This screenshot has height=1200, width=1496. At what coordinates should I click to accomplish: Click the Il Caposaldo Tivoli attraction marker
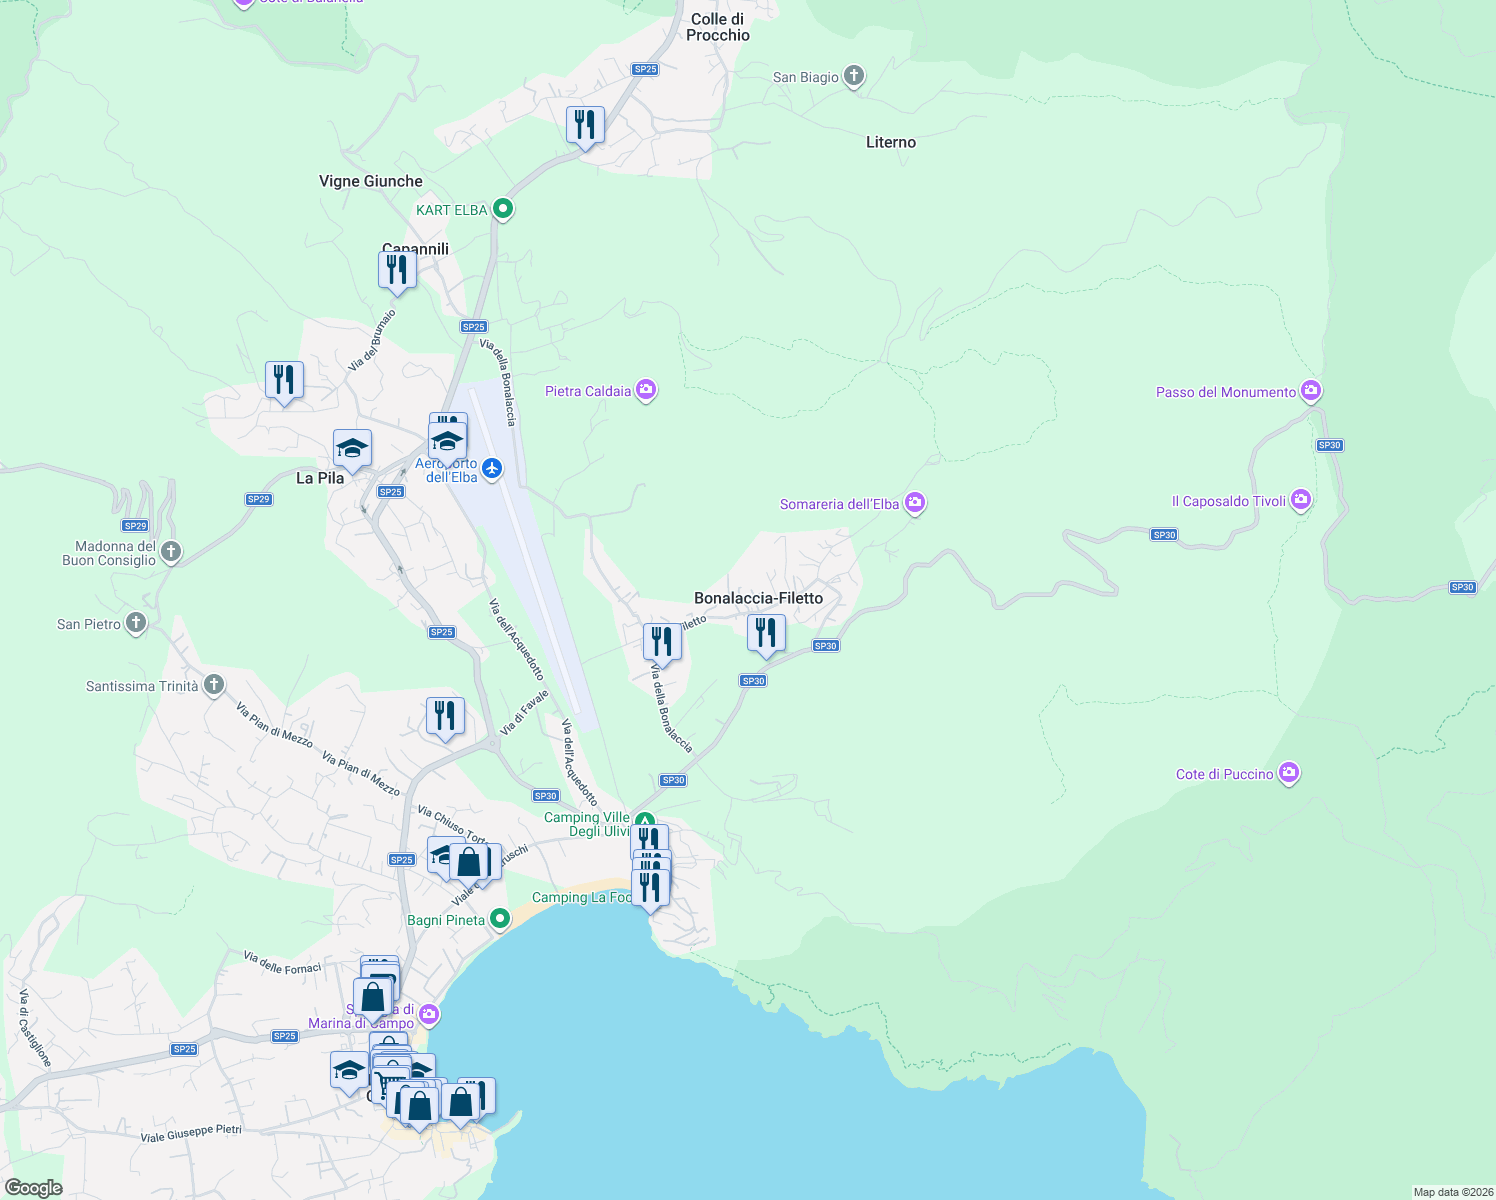tap(1300, 500)
